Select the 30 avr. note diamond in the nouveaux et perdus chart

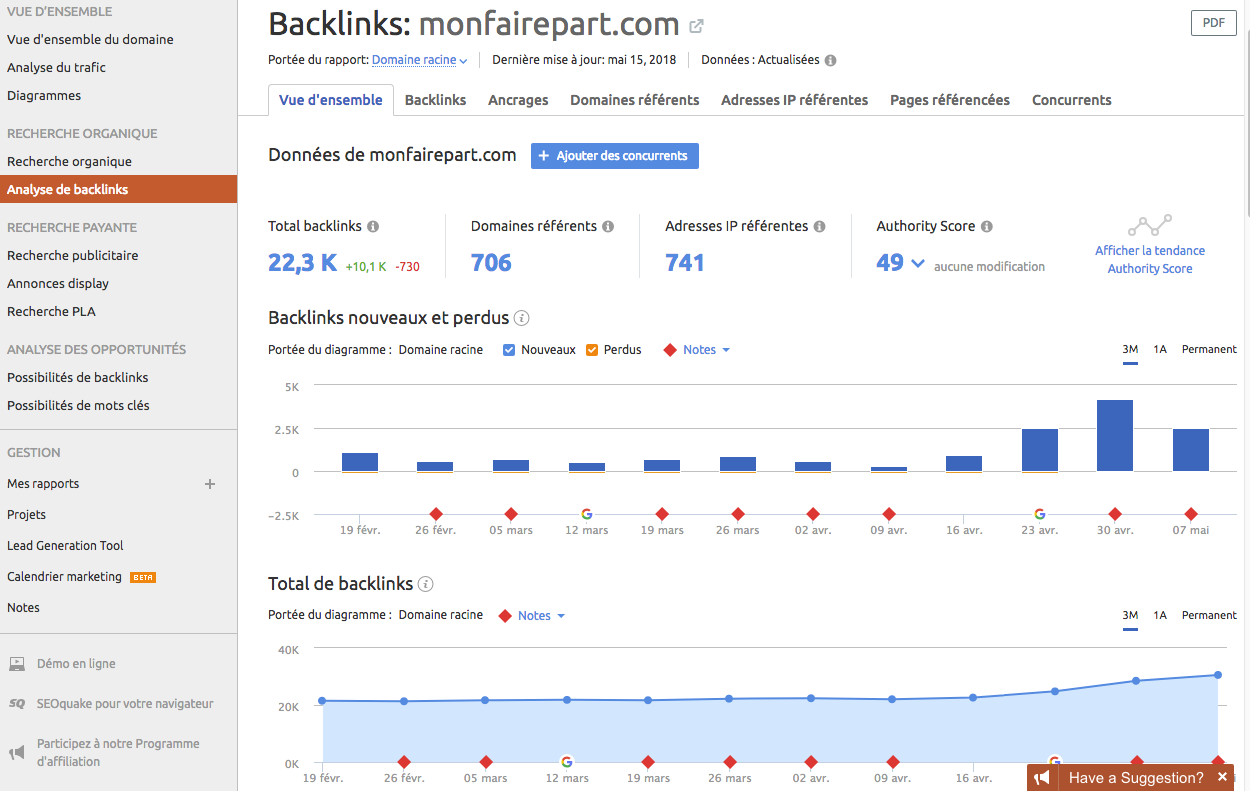tap(1115, 514)
